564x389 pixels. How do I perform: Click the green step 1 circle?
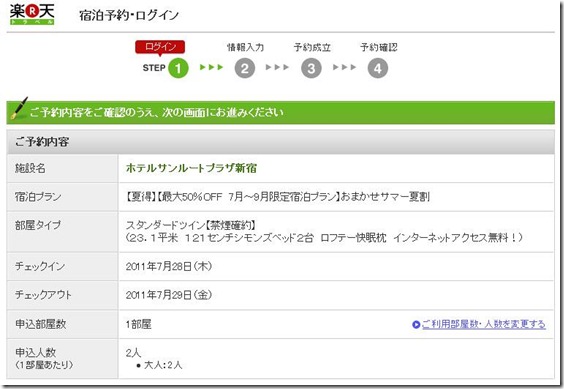[178, 68]
